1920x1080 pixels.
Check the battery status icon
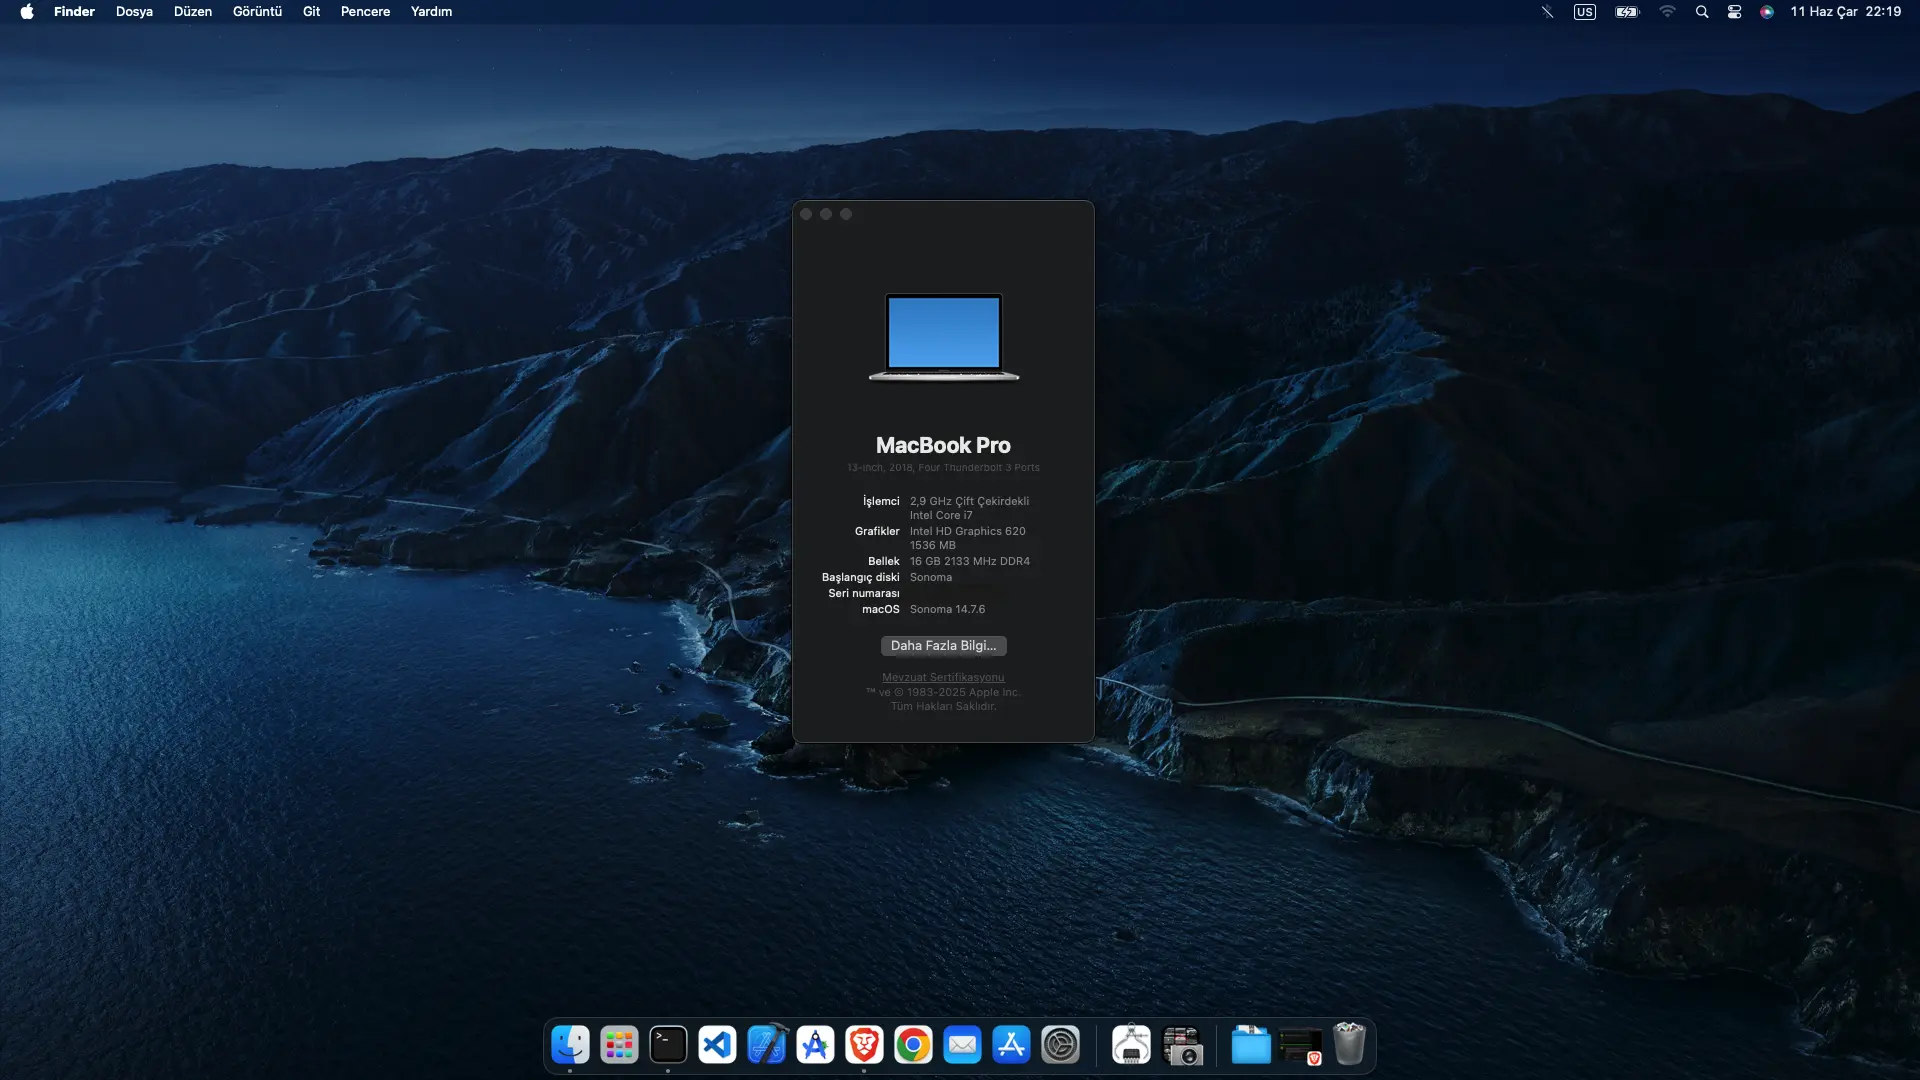pos(1627,12)
